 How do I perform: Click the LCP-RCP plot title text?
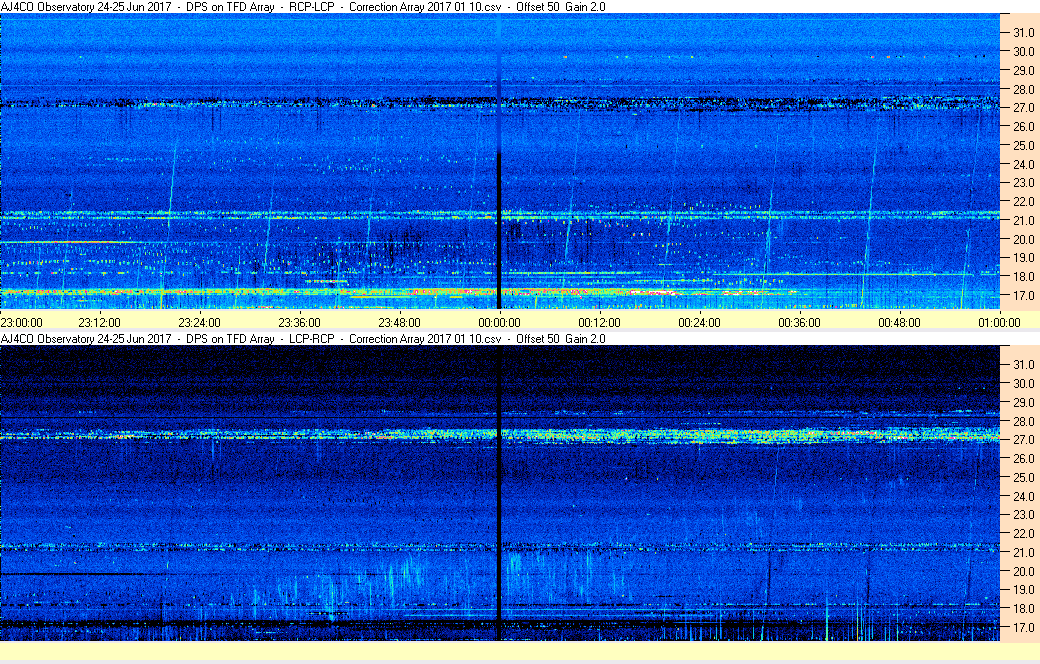(x=303, y=338)
